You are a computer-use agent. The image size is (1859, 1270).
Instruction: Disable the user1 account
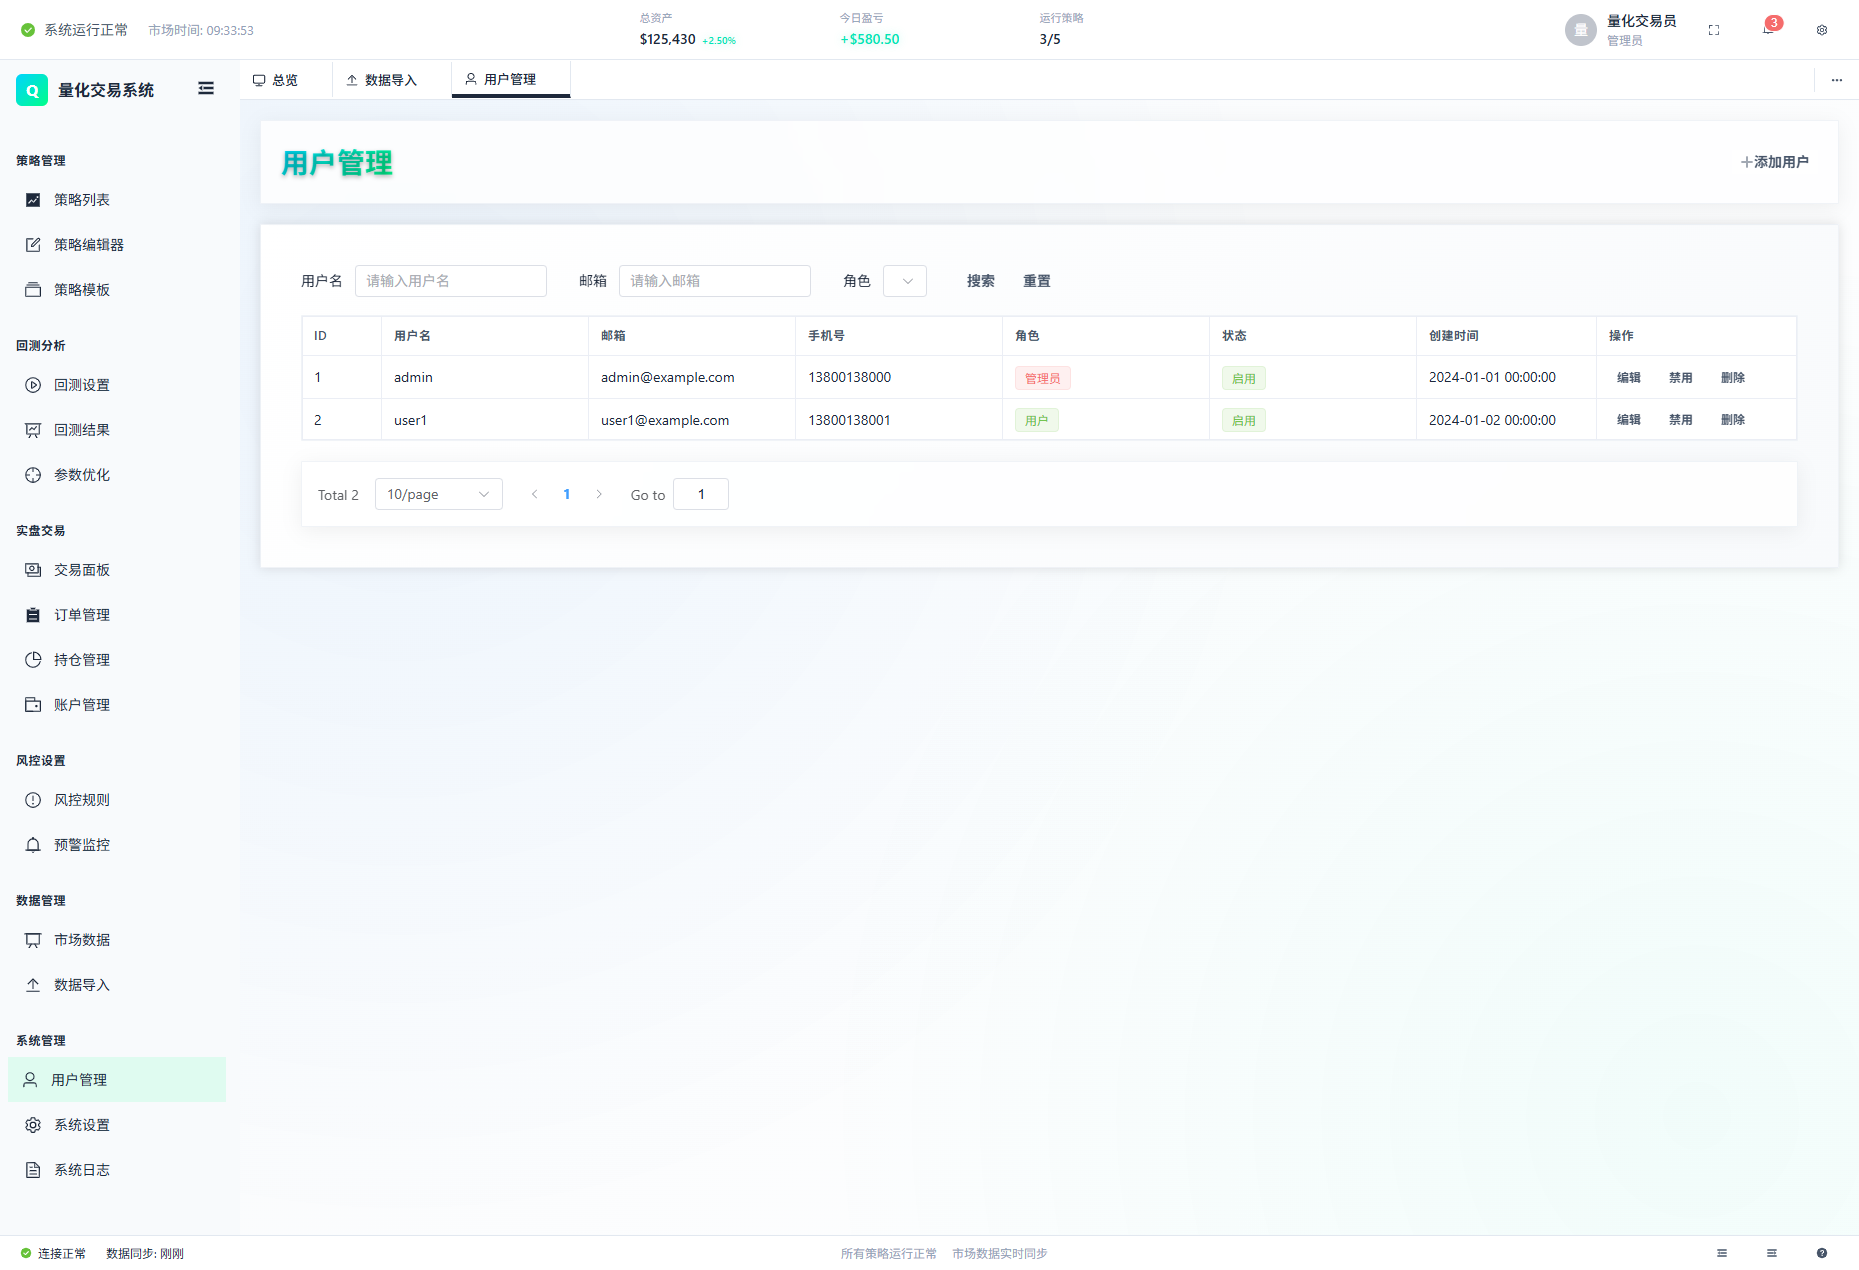1681,420
